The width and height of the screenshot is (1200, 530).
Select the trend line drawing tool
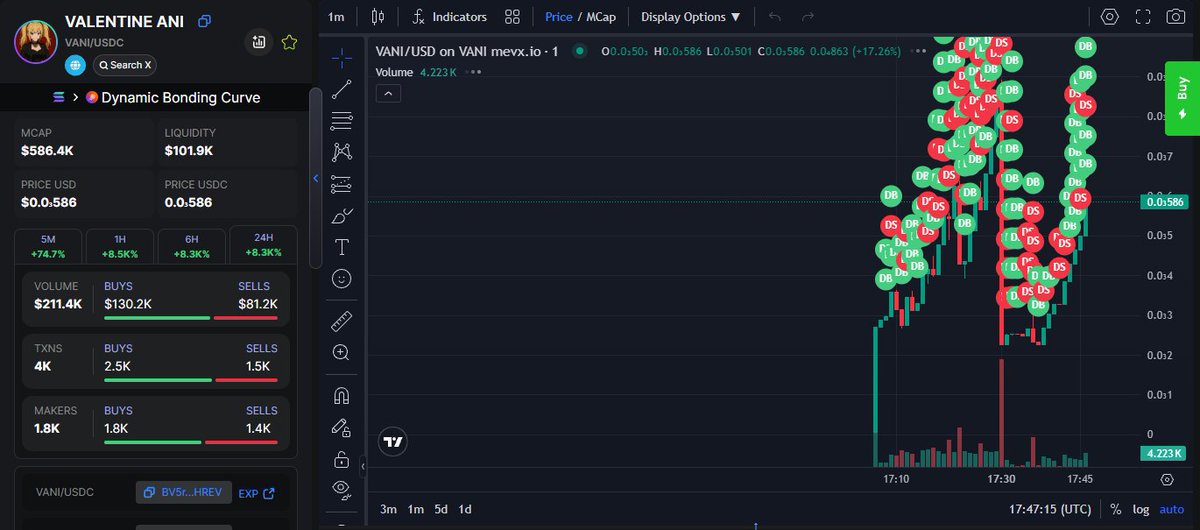(342, 88)
